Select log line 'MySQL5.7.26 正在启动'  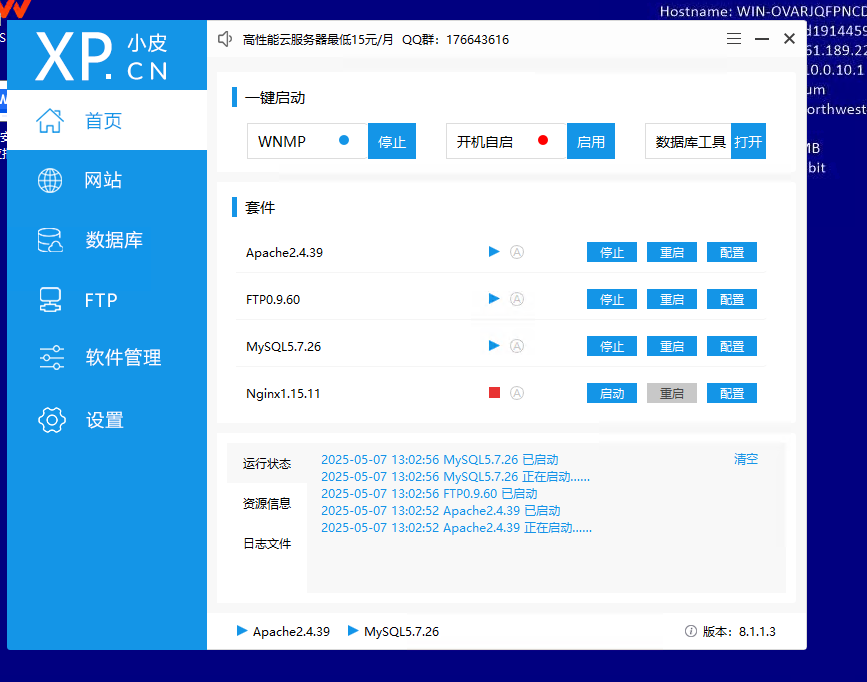pyautogui.click(x=456, y=477)
